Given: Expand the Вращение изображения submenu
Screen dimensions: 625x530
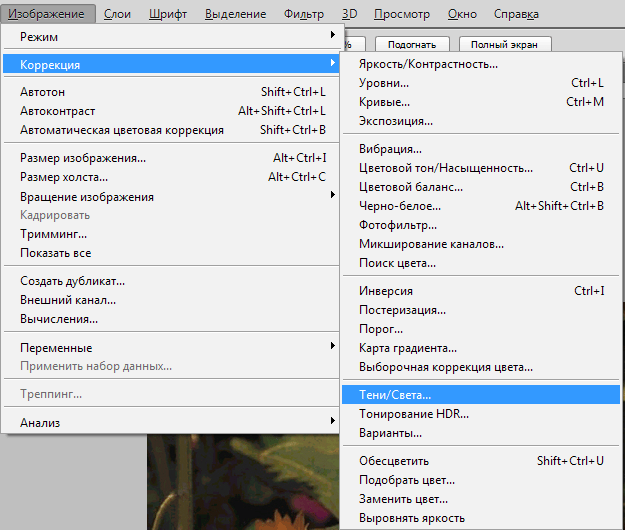Looking at the screenshot, I should 171,196.
